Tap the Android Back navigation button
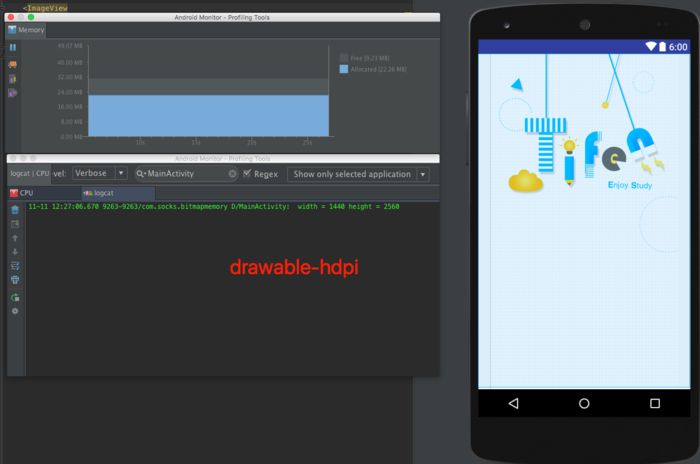This screenshot has width=700, height=464. [x=513, y=403]
